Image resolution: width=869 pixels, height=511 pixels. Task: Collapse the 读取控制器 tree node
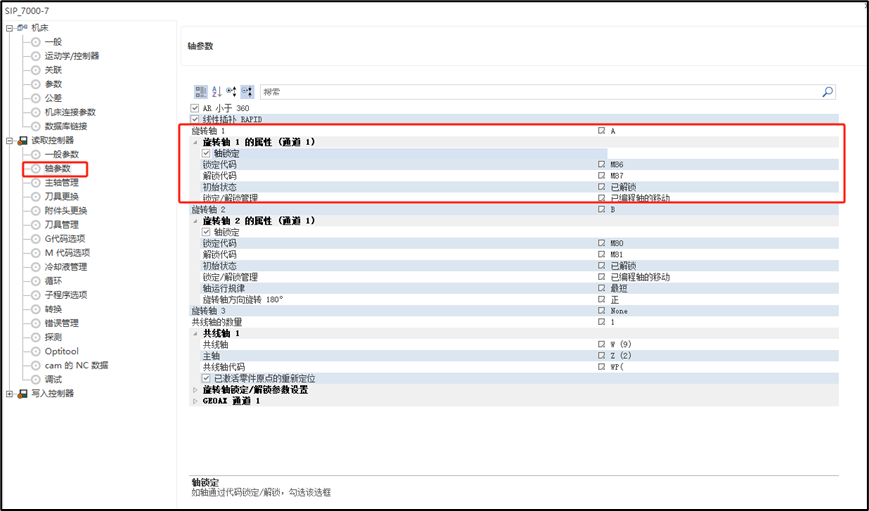coord(9,141)
